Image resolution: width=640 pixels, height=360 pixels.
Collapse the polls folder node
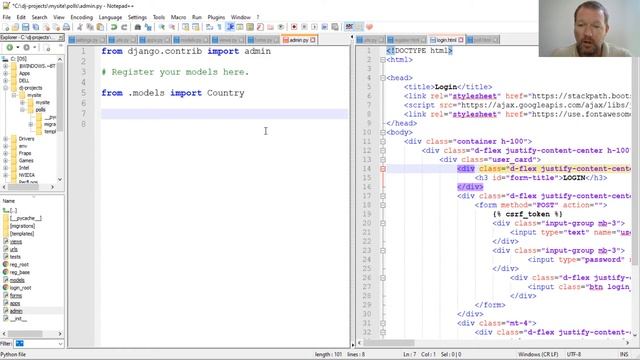coord(22,110)
